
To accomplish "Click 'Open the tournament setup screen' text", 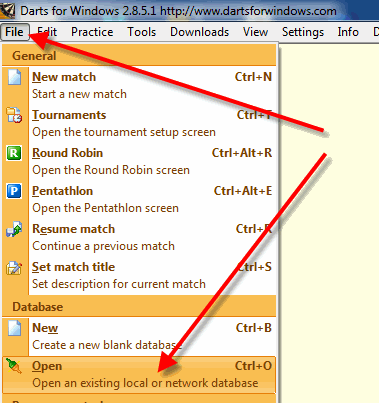I will pos(124,132).
